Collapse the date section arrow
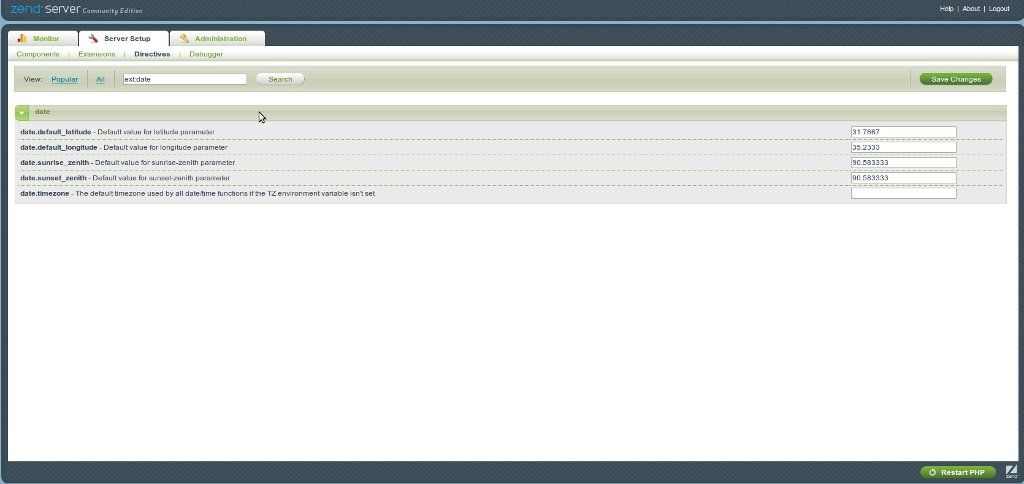1024x484 pixels. [x=22, y=113]
